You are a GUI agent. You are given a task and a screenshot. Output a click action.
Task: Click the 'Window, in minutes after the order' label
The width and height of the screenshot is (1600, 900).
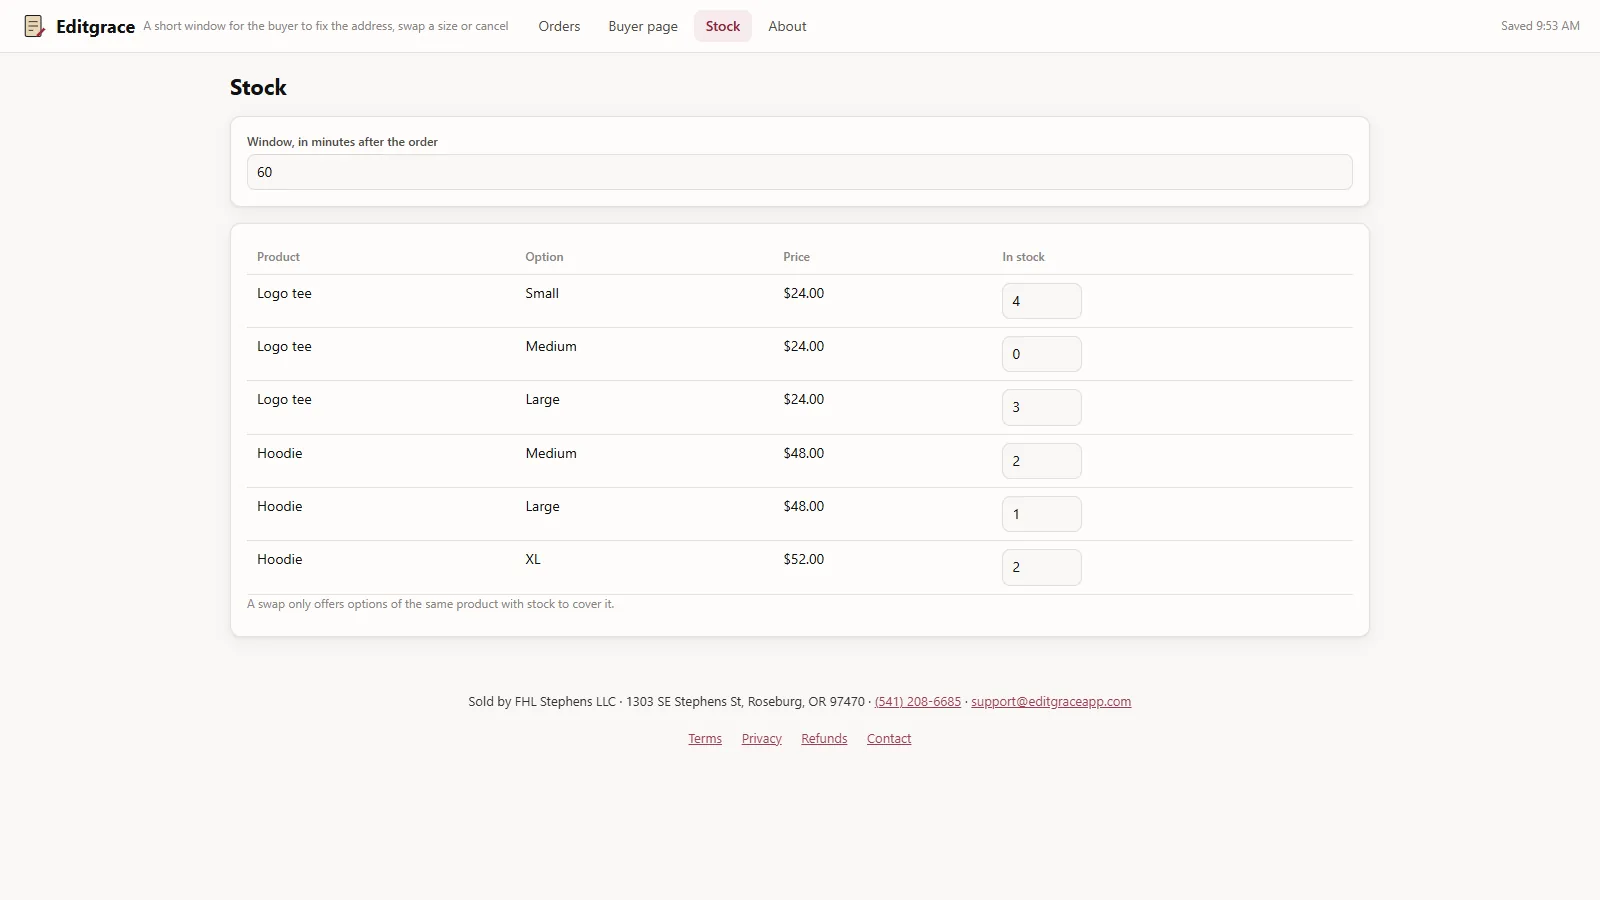coord(342,142)
